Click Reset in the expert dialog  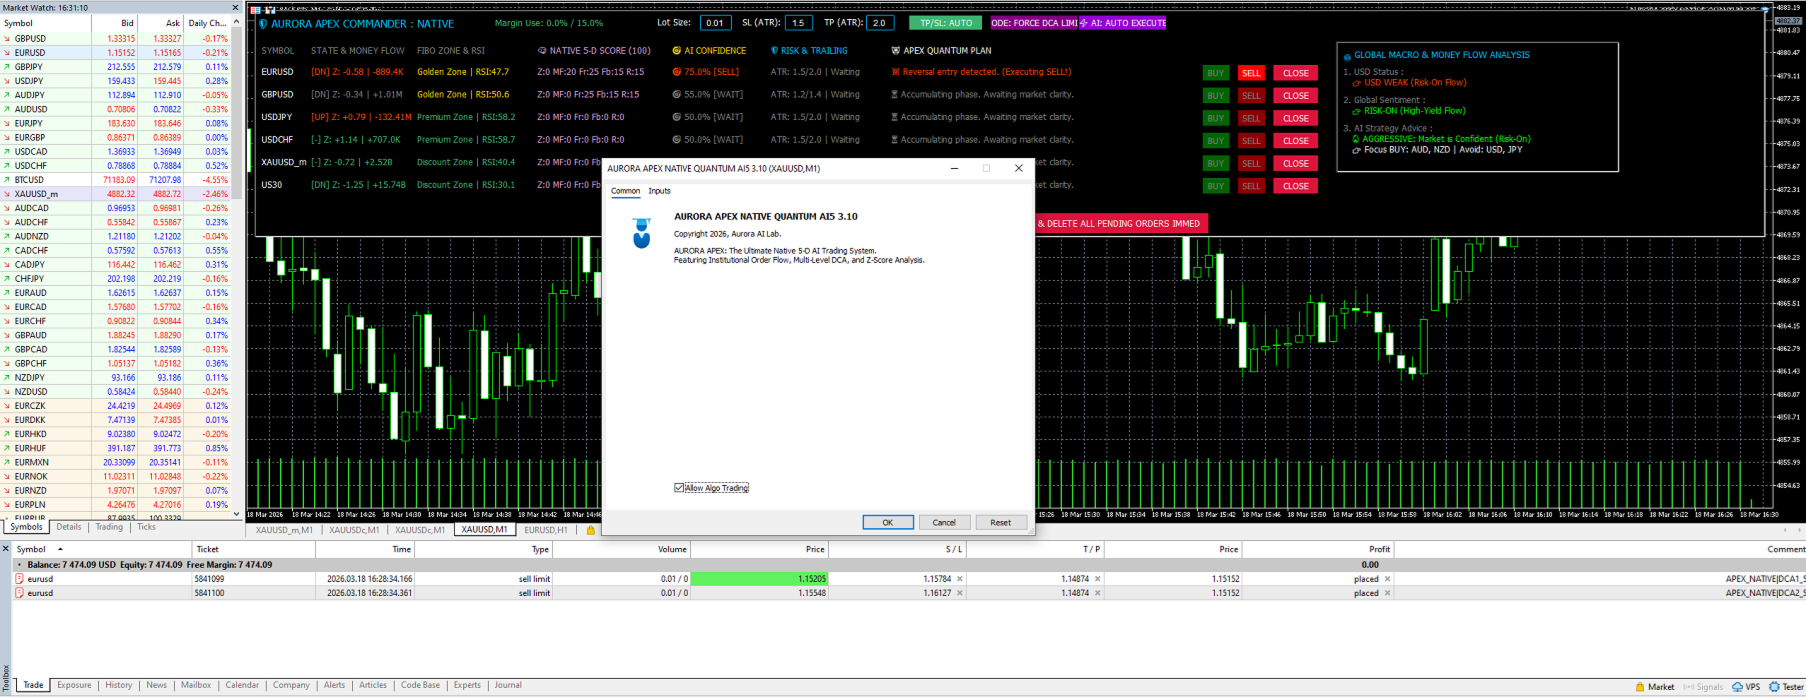click(x=1000, y=522)
